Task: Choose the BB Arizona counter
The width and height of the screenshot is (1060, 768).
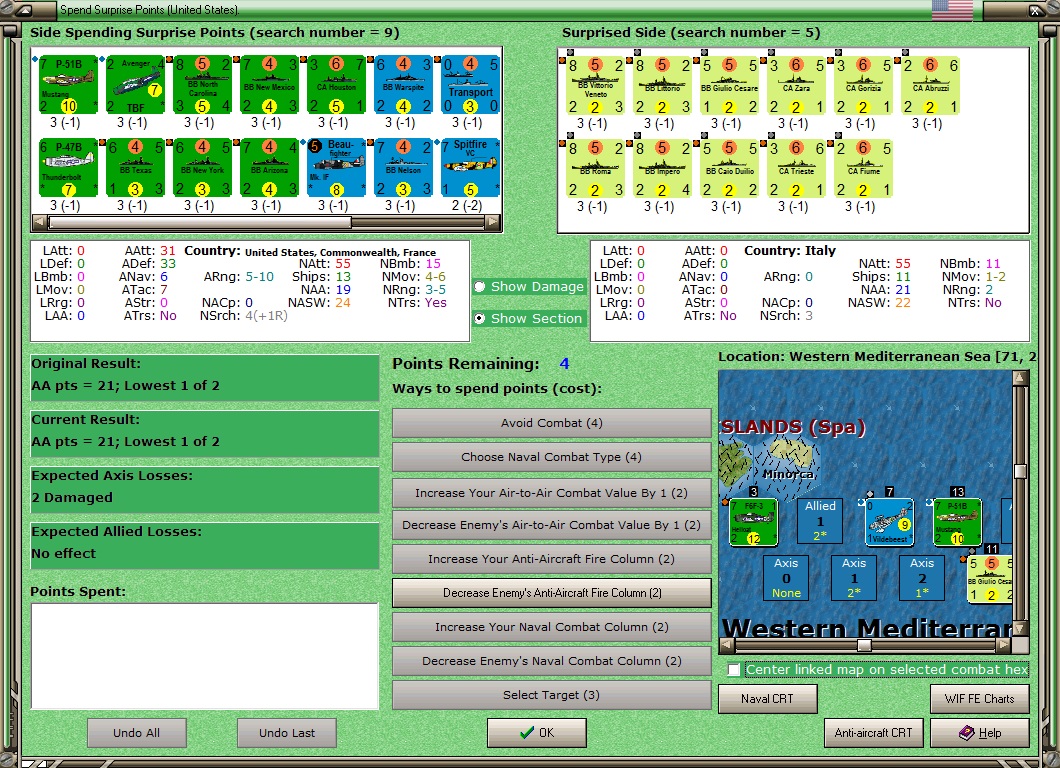Action: [270, 168]
